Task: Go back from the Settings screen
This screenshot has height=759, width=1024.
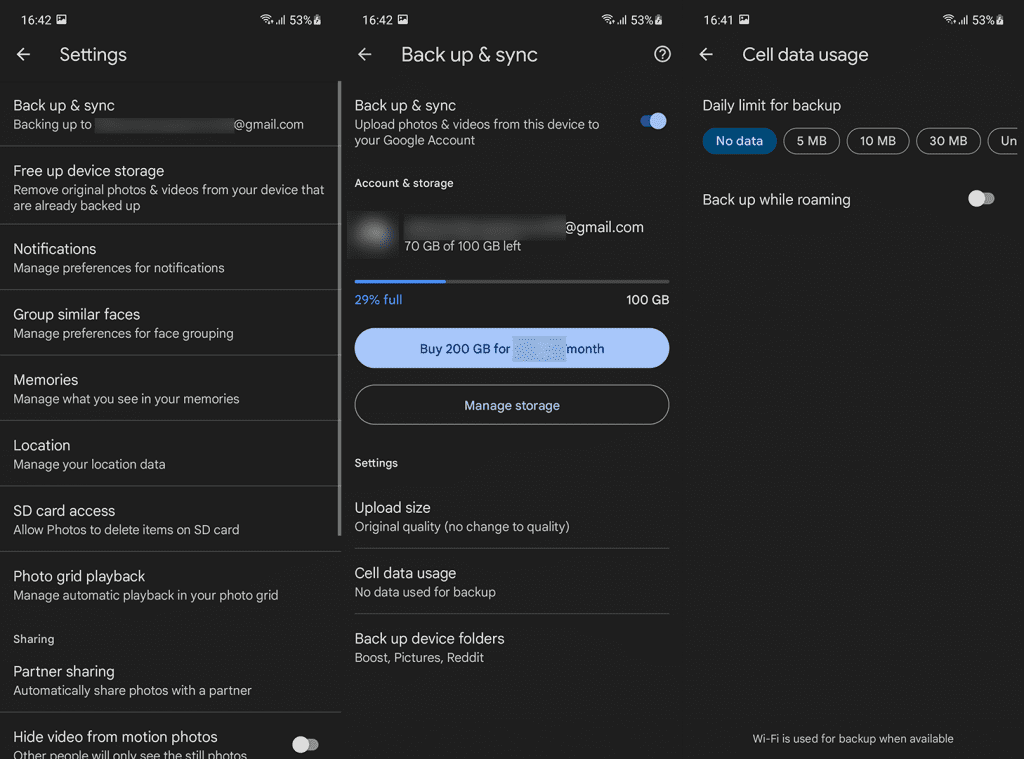Action: click(24, 55)
